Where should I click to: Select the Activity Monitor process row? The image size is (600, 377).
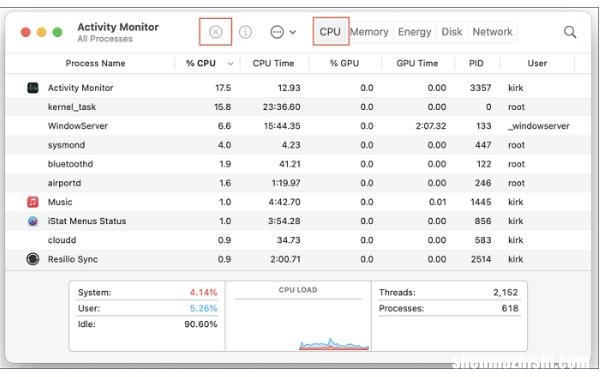[298, 88]
